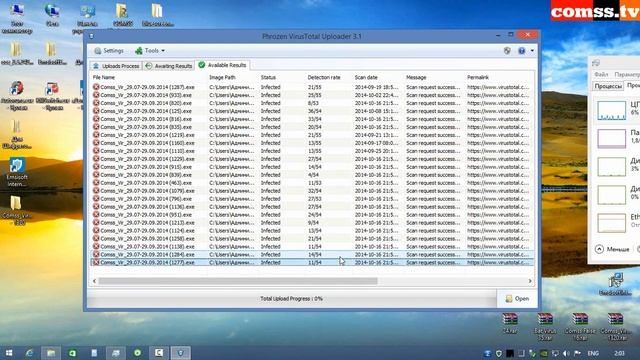Open the Emsisoft Internet Security desktop shortcut
Viewport: 640px width, 360px height.
(x=17, y=172)
